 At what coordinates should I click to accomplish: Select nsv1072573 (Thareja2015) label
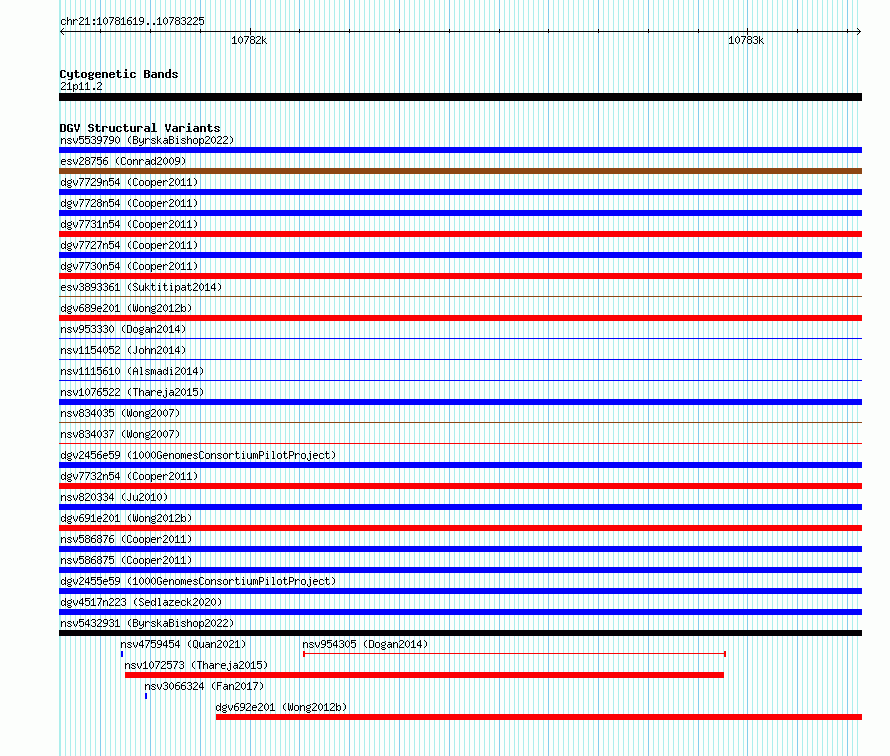click(x=196, y=665)
